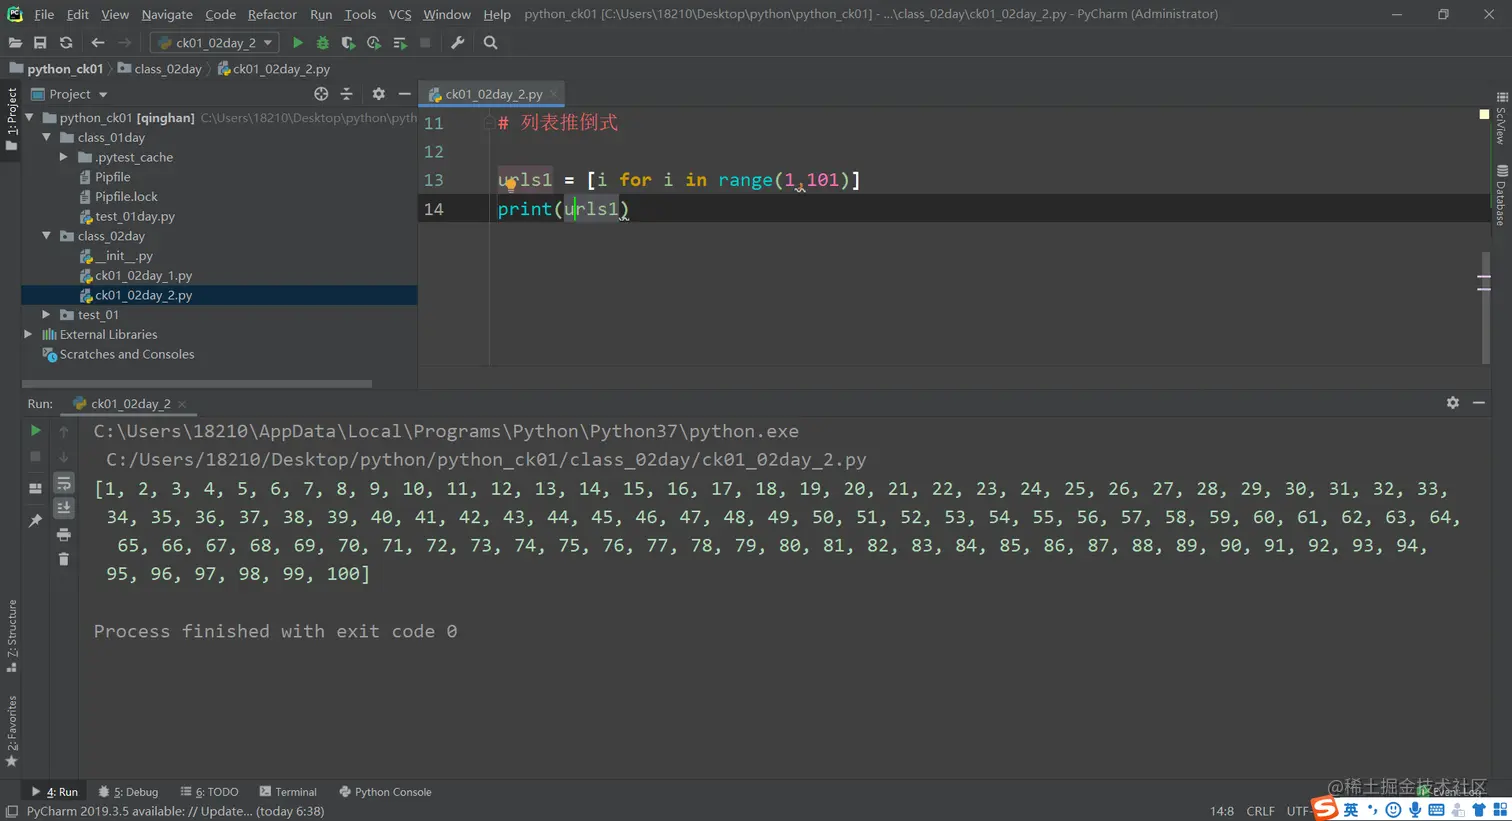Open the Database side panel
Image resolution: width=1512 pixels, height=821 pixels.
coord(1502,196)
